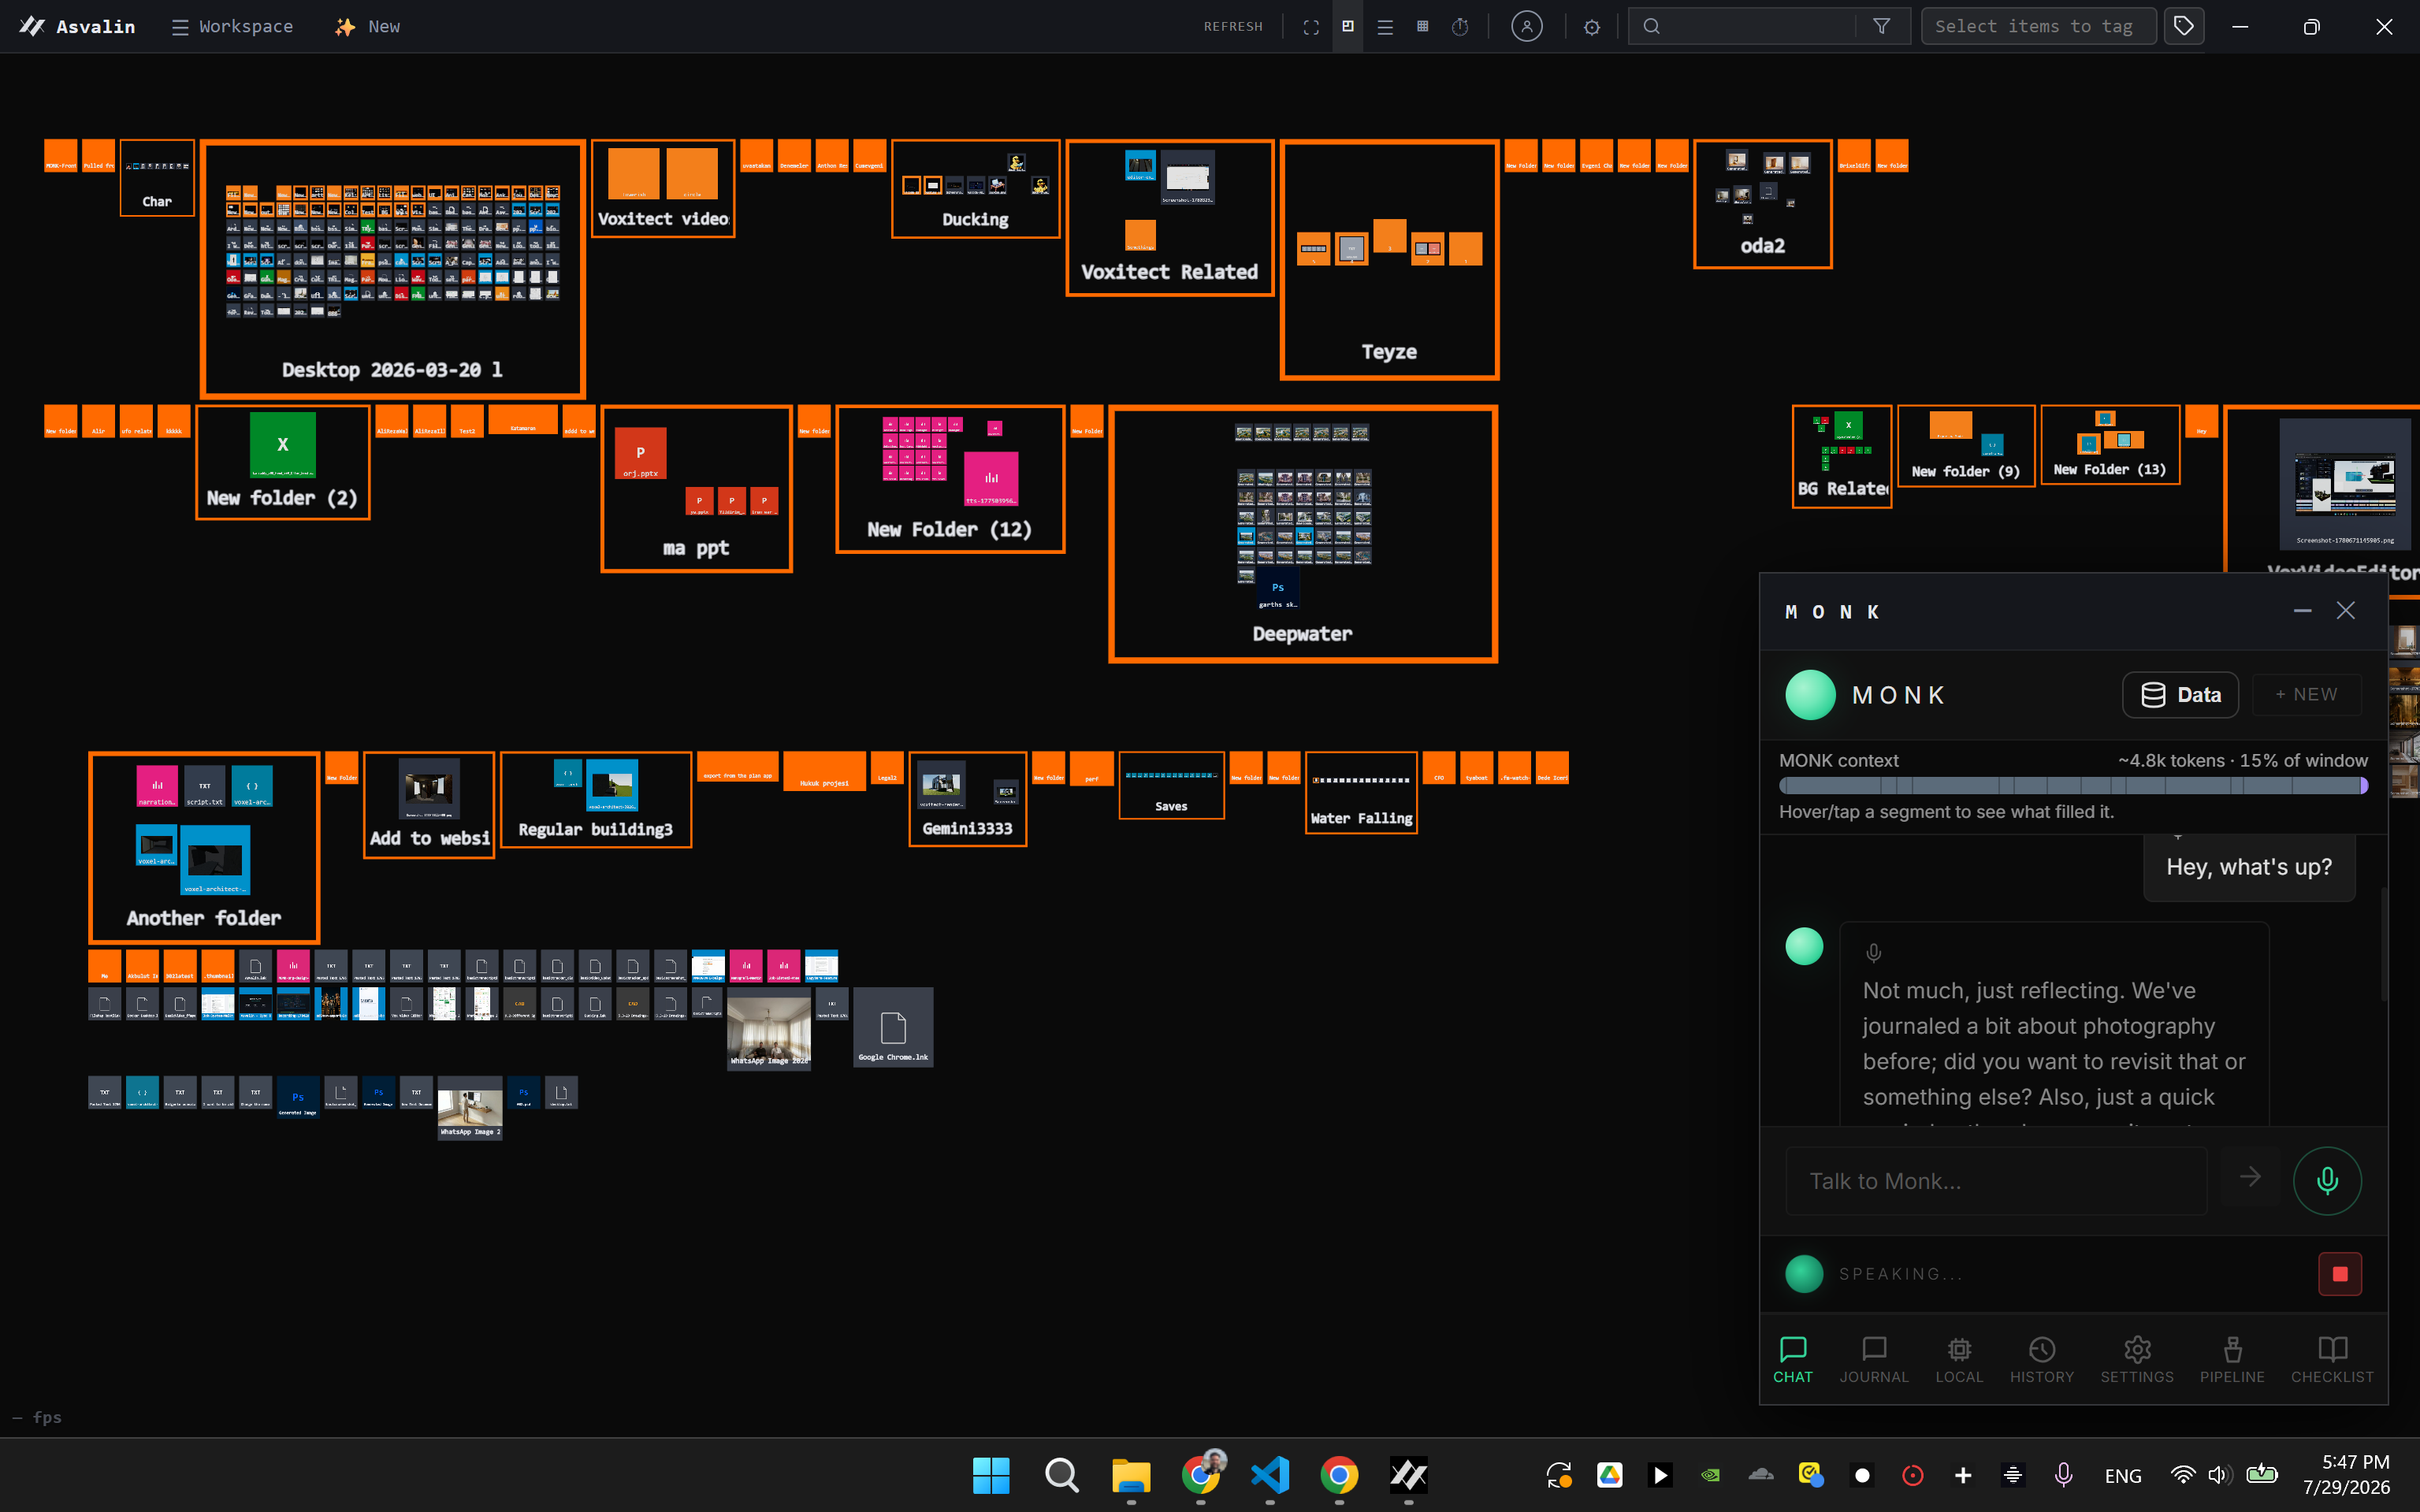Switch to the LOCAL tab
Screen dimensions: 2420x1512
(1959, 1360)
